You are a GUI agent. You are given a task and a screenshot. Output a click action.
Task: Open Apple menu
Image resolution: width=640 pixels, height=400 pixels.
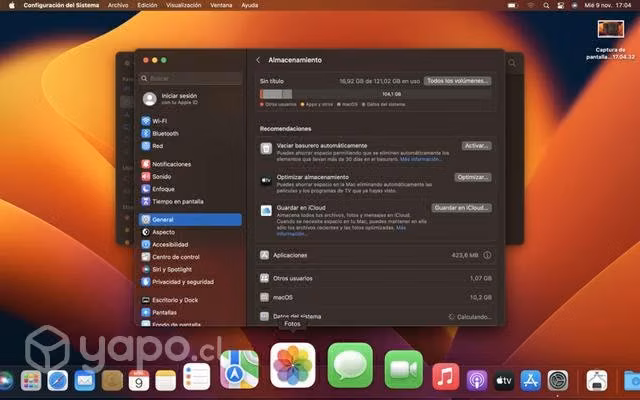click(x=12, y=5)
